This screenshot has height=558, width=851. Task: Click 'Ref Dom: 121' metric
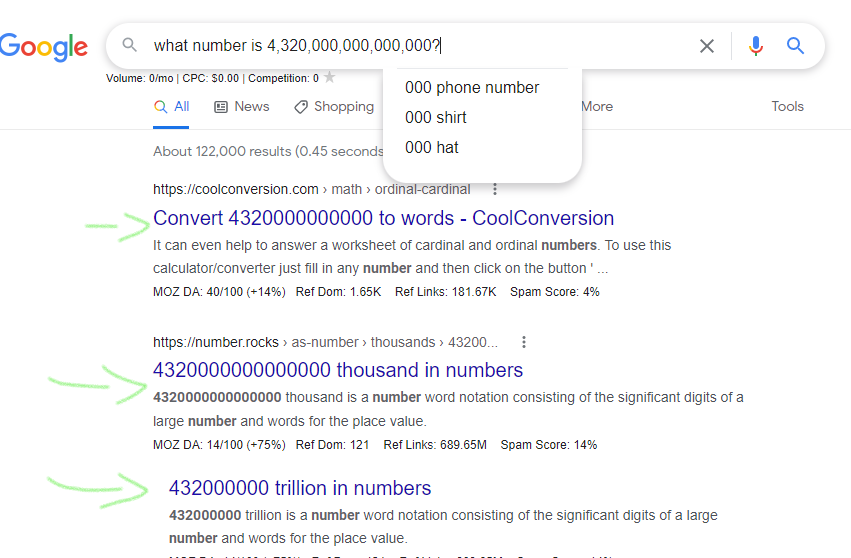click(332, 445)
